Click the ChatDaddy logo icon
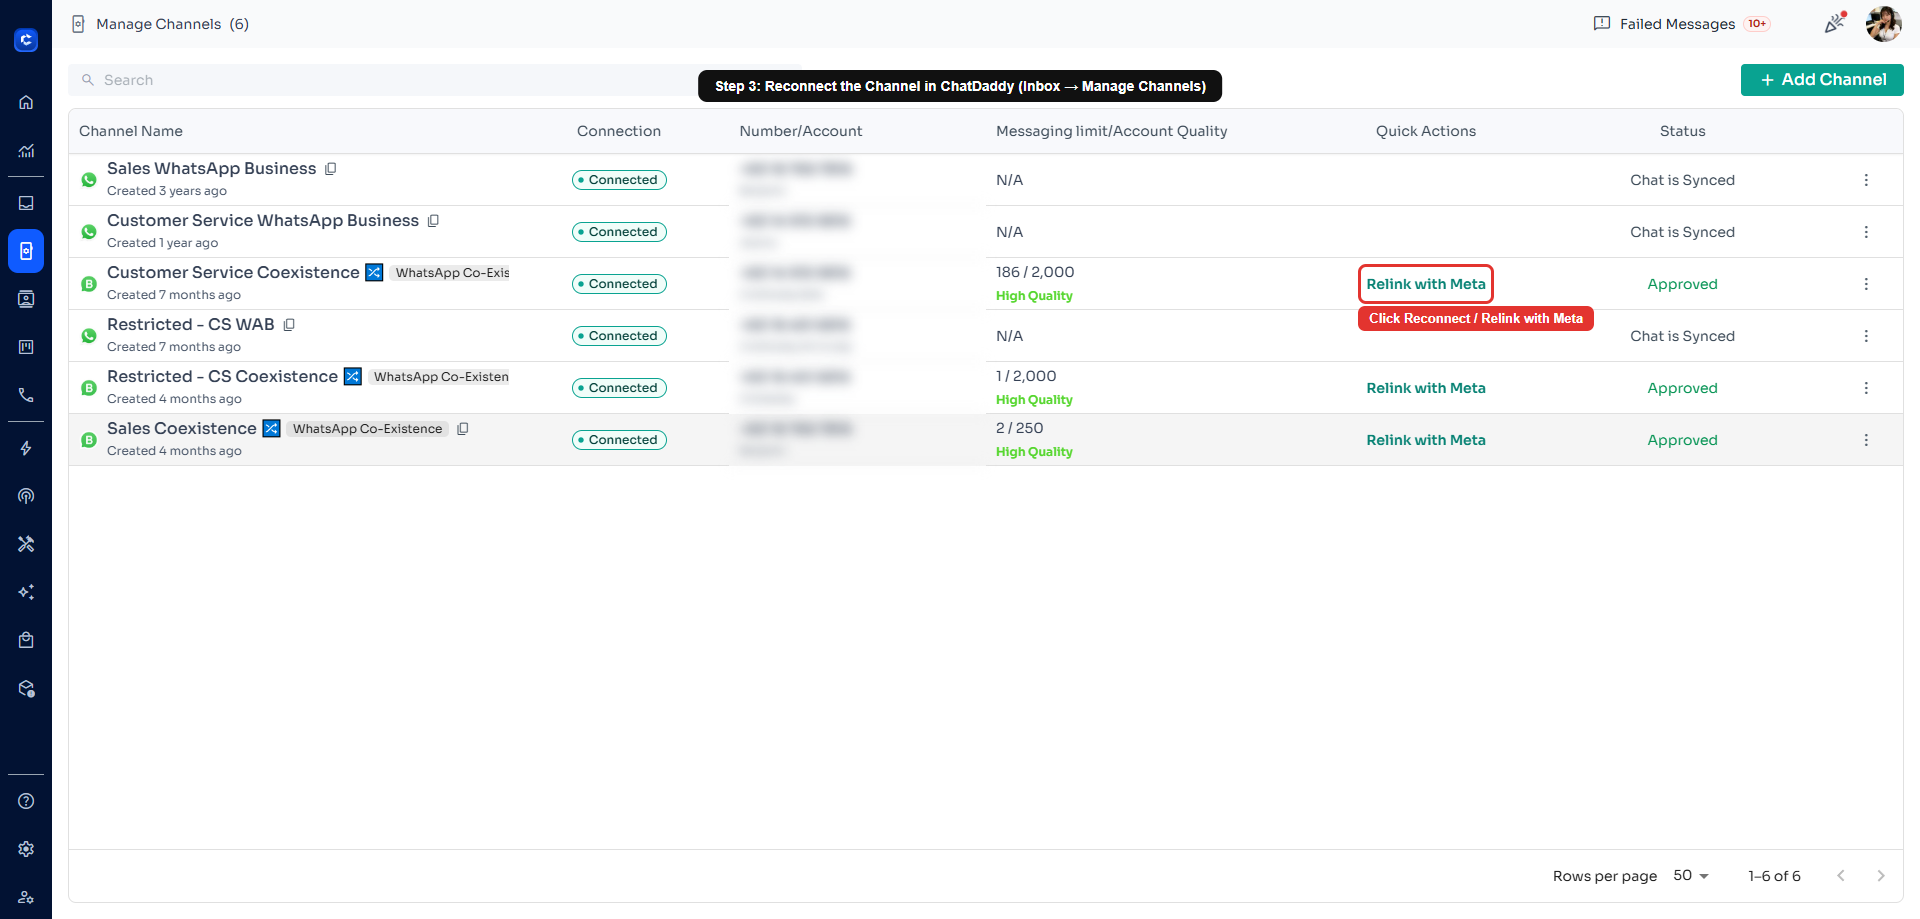 tap(26, 40)
